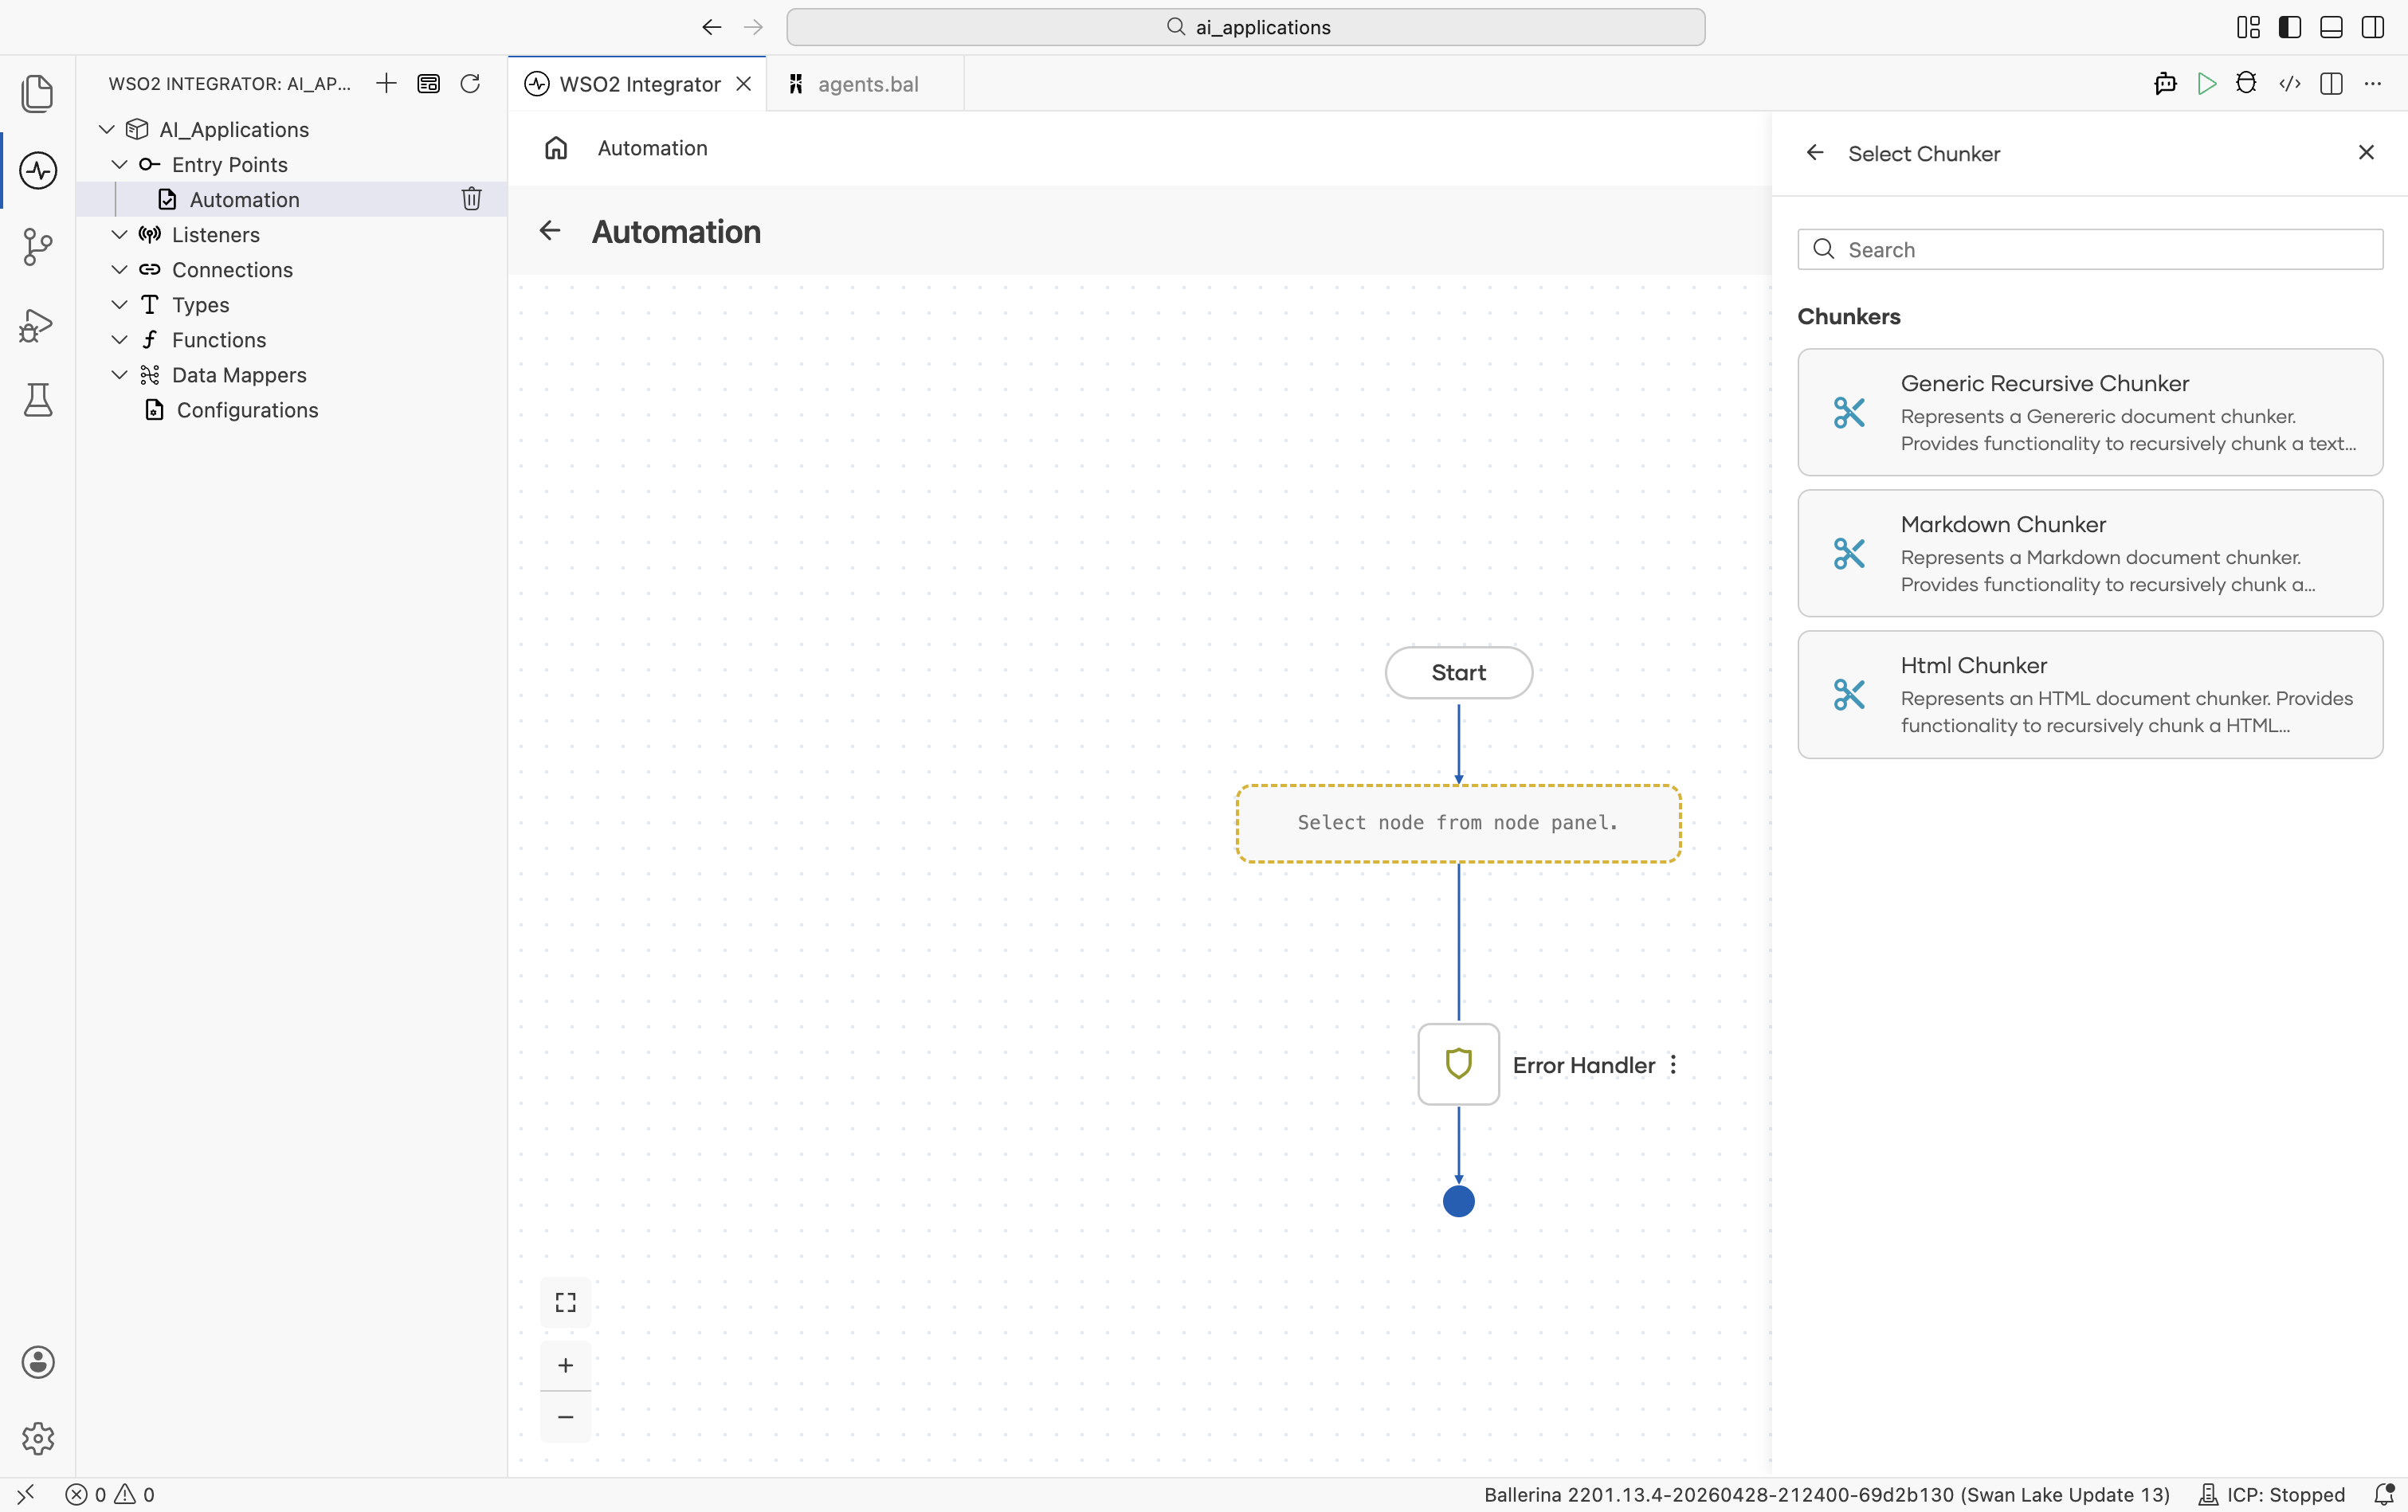The height and width of the screenshot is (1512, 2408).
Task: Open the Manage settings gear
Action: coord(38,1438)
